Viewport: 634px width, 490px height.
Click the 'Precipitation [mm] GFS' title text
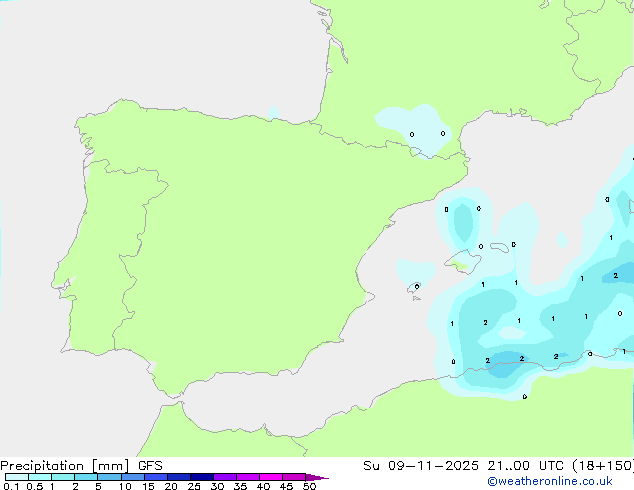81,466
